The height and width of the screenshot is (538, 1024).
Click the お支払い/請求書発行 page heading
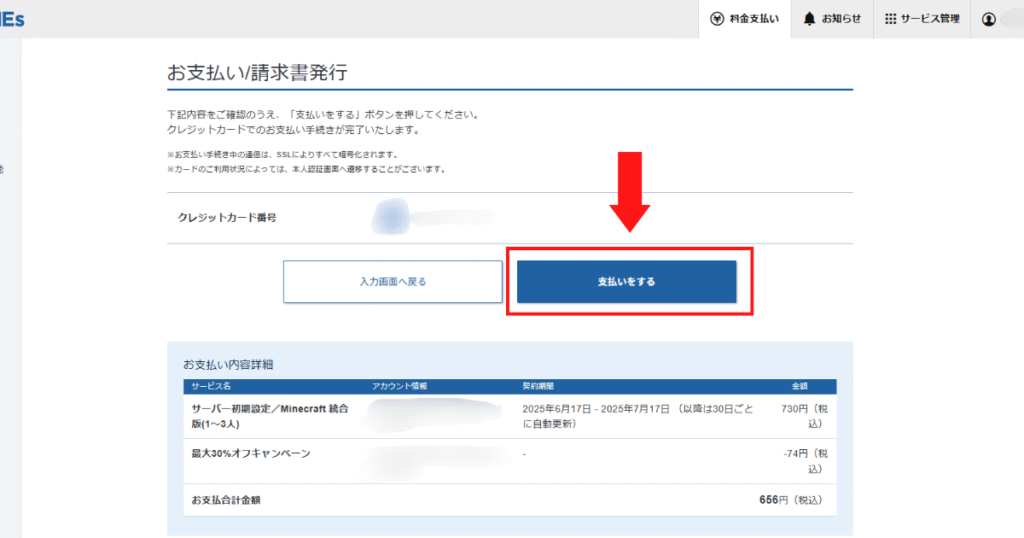(257, 73)
